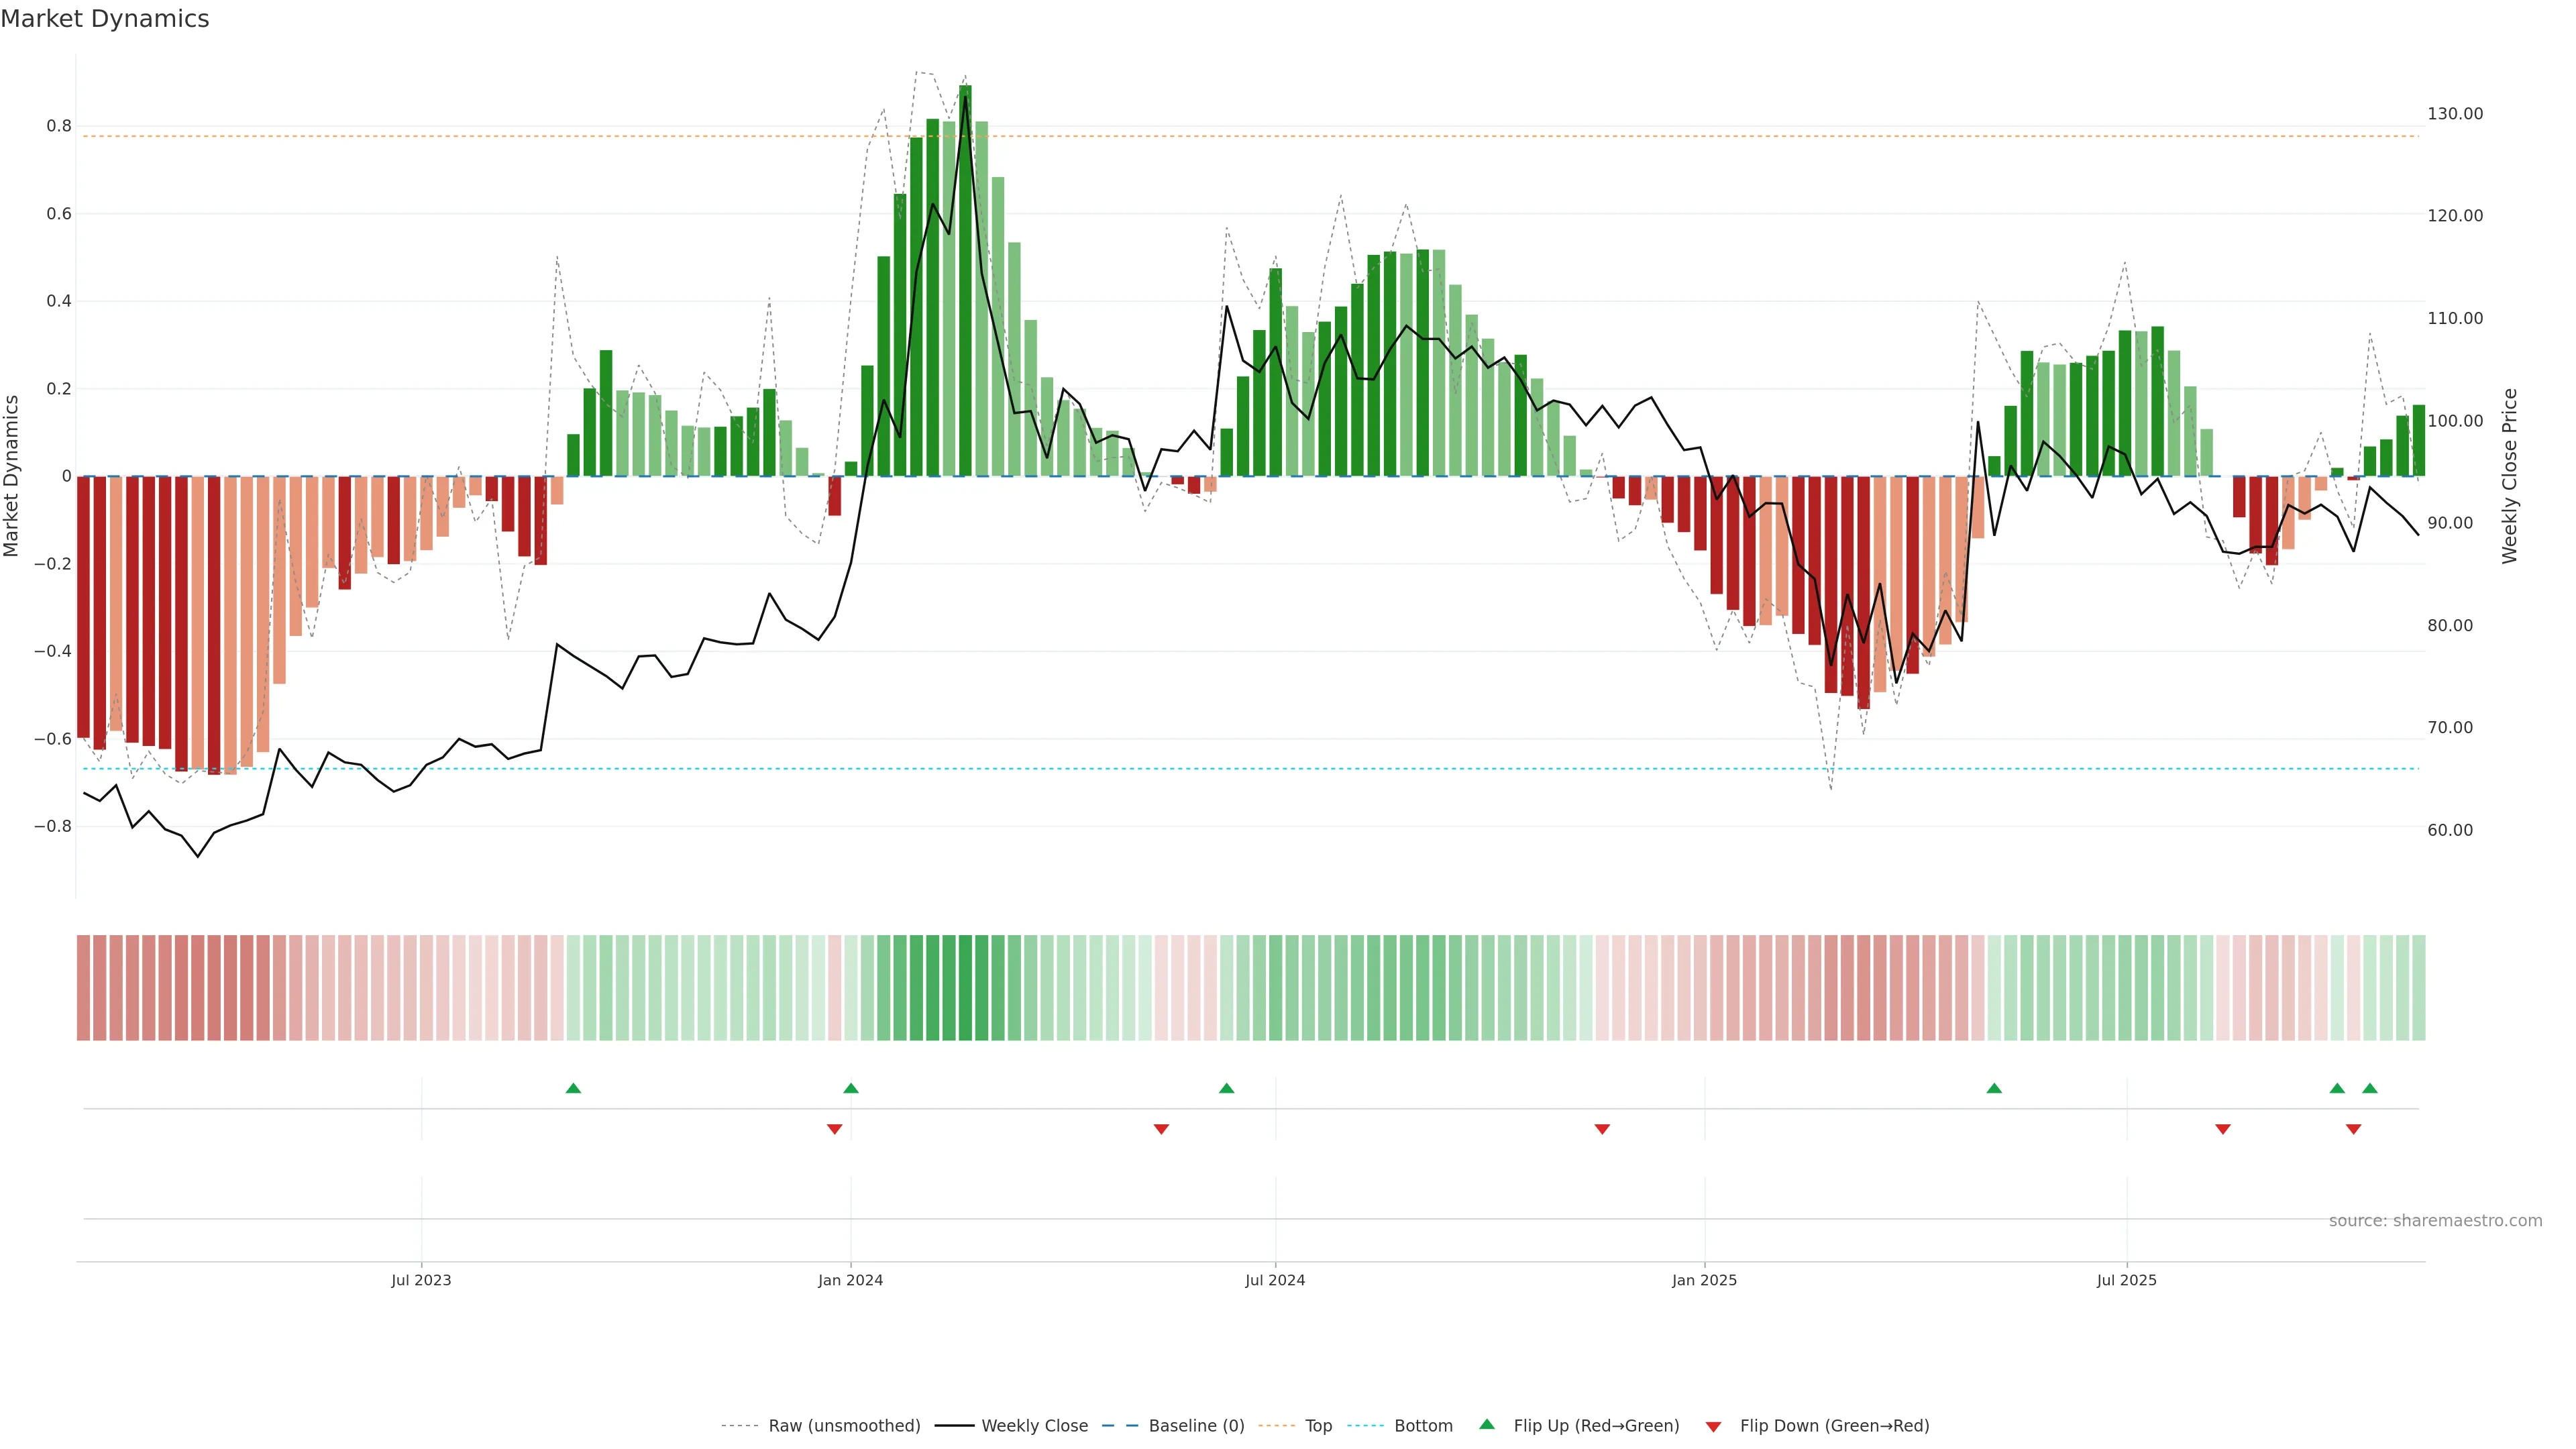Toggle the Bottom legend entry
The width and height of the screenshot is (2576, 1449).
point(1423,1426)
